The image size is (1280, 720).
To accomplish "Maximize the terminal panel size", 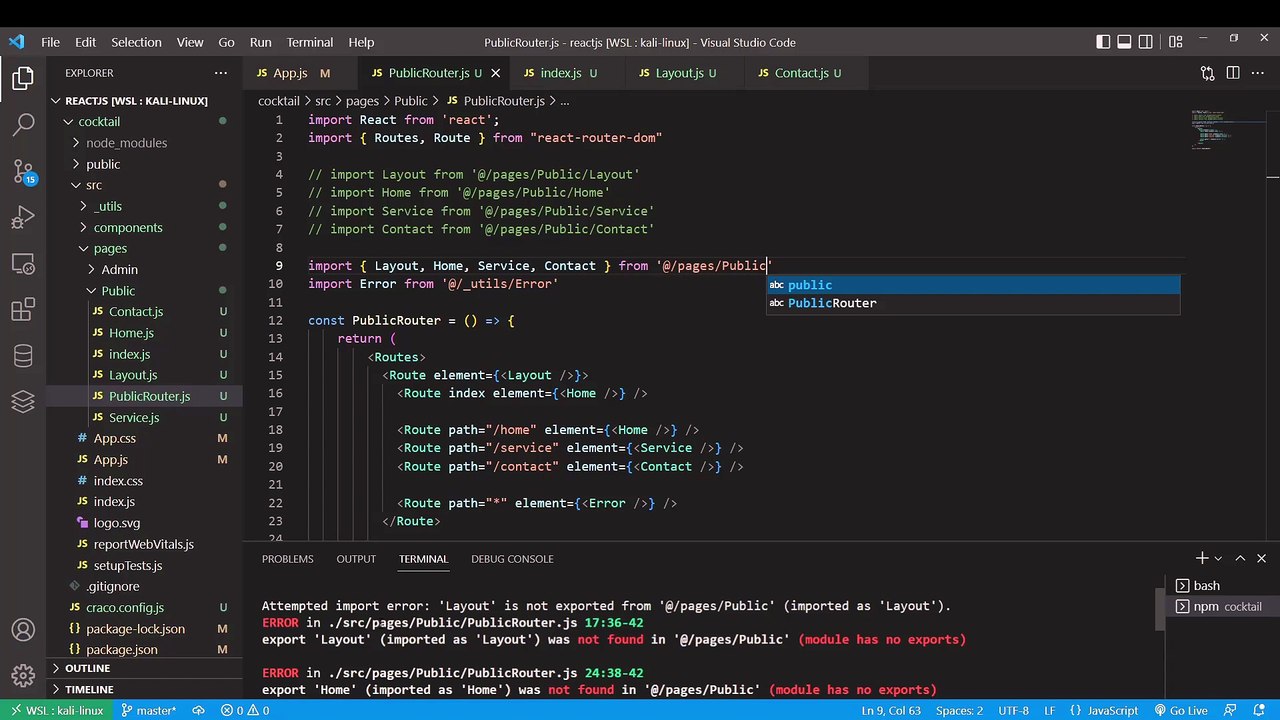I will click(1240, 558).
